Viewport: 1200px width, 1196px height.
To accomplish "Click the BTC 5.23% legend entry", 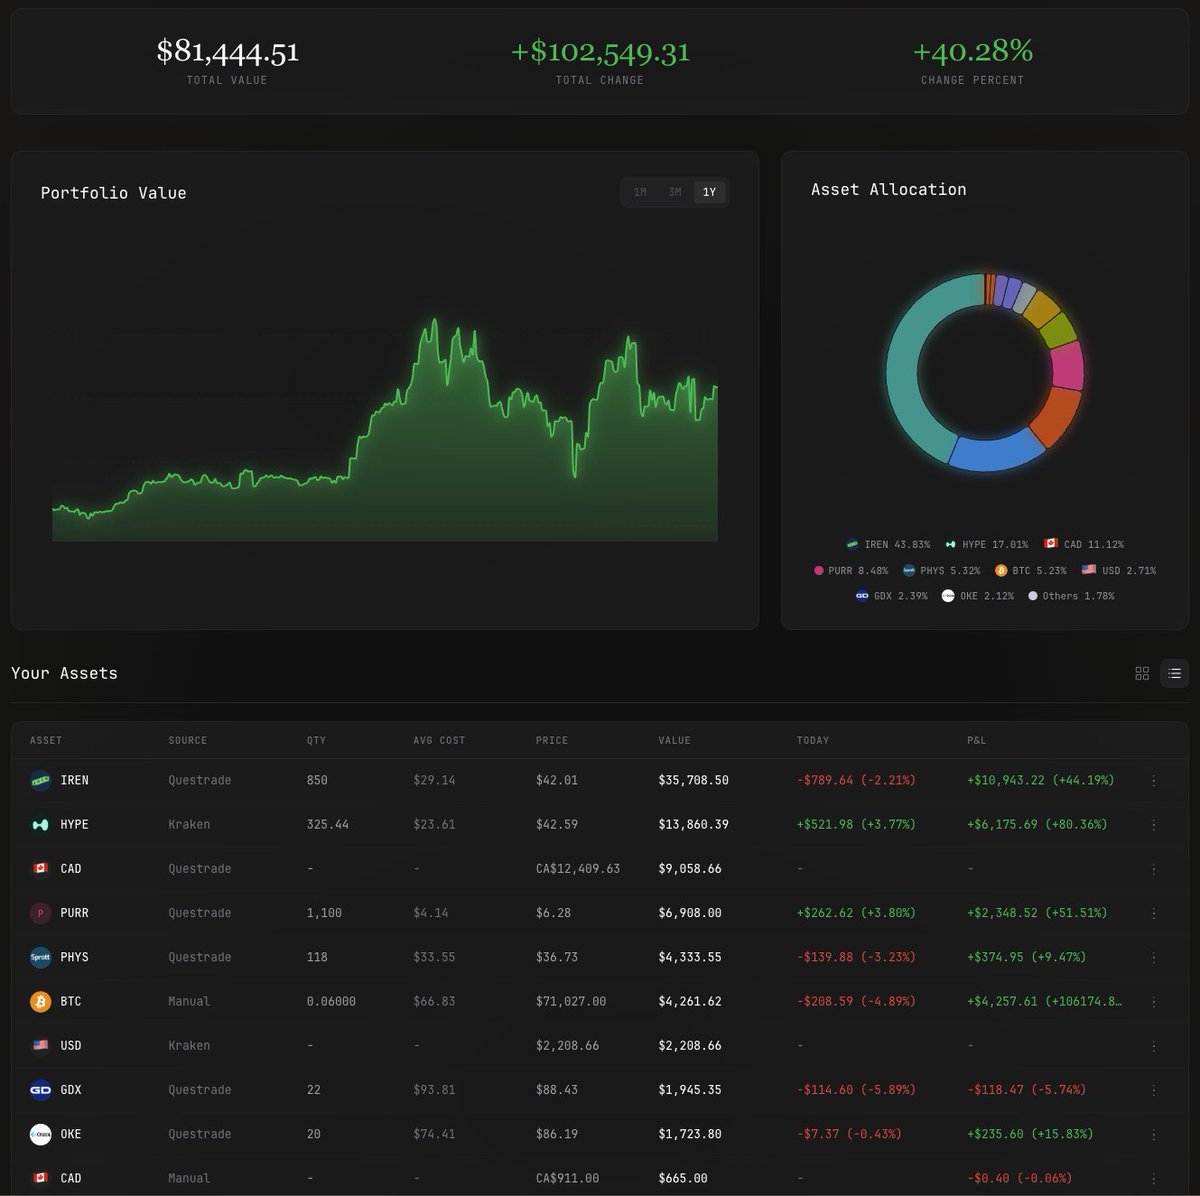I will click(1031, 571).
